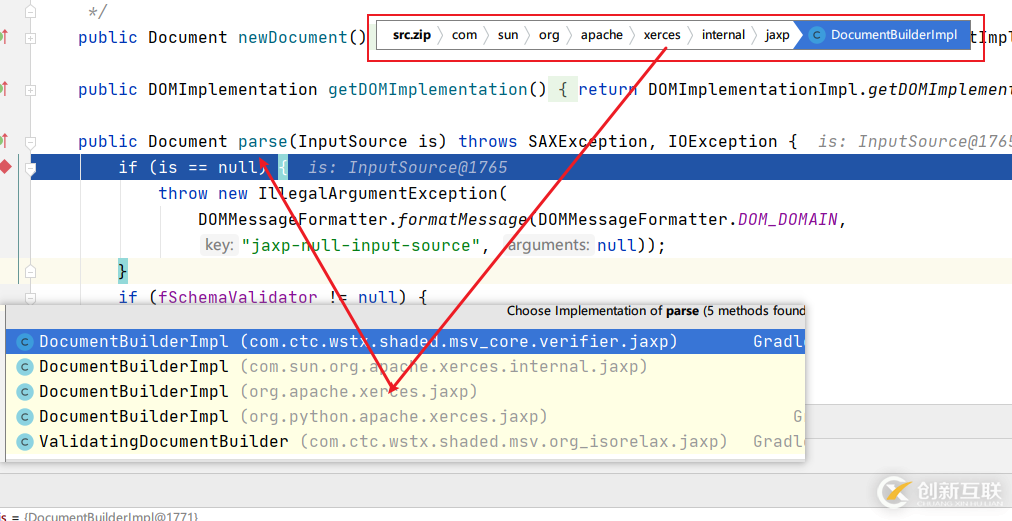Click class icon of the org.python.apache.xerces.jaxp entry
This screenshot has width=1012, height=521.
(25, 417)
